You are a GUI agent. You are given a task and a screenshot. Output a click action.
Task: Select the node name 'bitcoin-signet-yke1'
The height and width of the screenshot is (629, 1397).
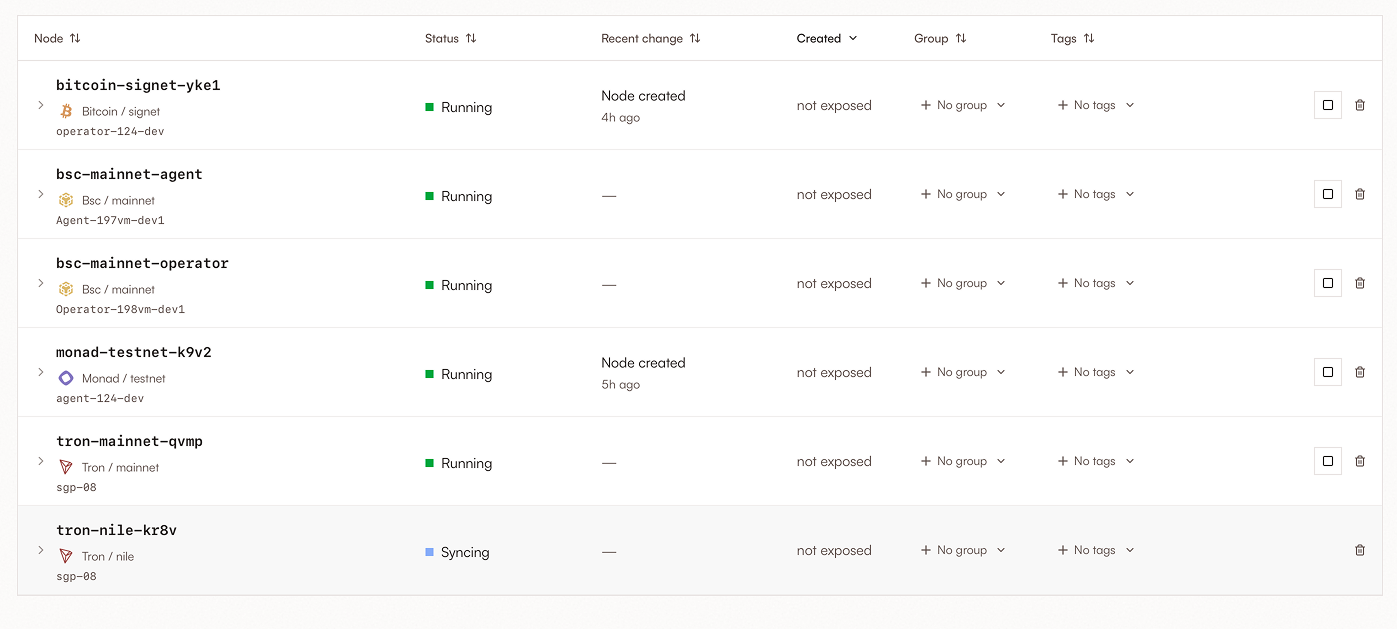pyautogui.click(x=138, y=85)
